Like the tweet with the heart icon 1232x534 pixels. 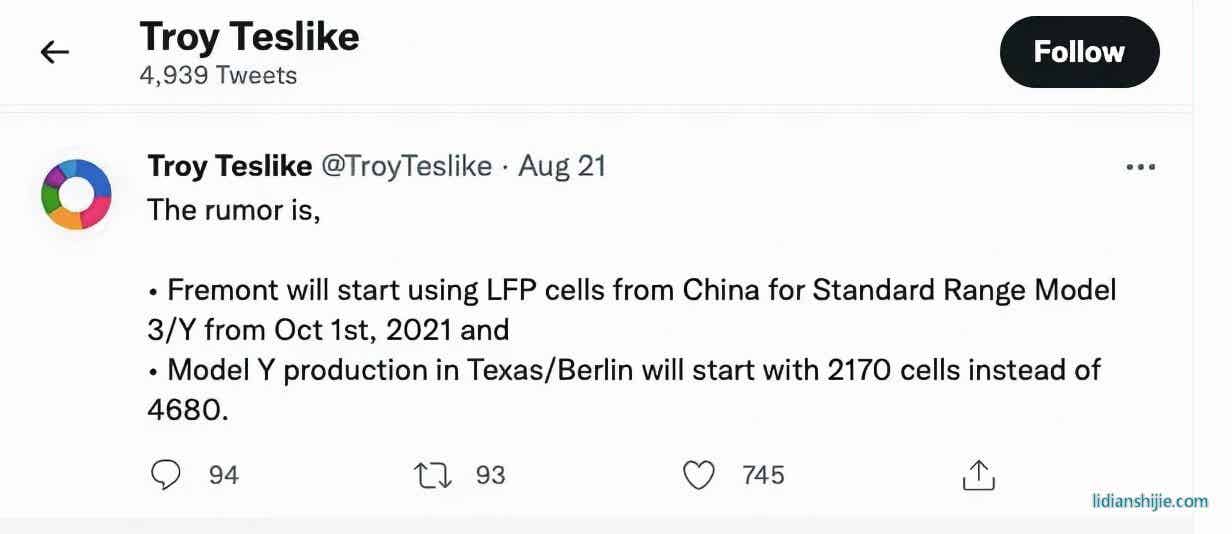click(x=698, y=475)
